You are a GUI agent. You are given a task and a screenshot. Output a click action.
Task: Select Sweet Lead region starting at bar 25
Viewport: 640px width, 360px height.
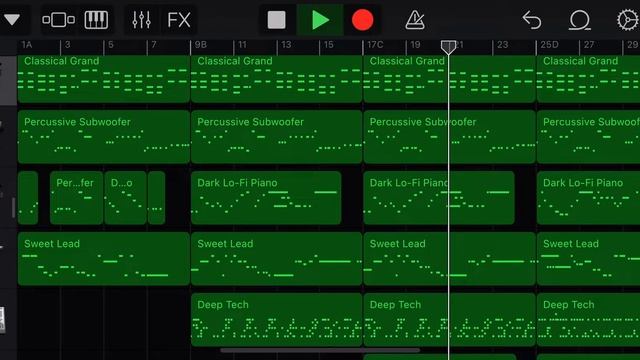588,259
